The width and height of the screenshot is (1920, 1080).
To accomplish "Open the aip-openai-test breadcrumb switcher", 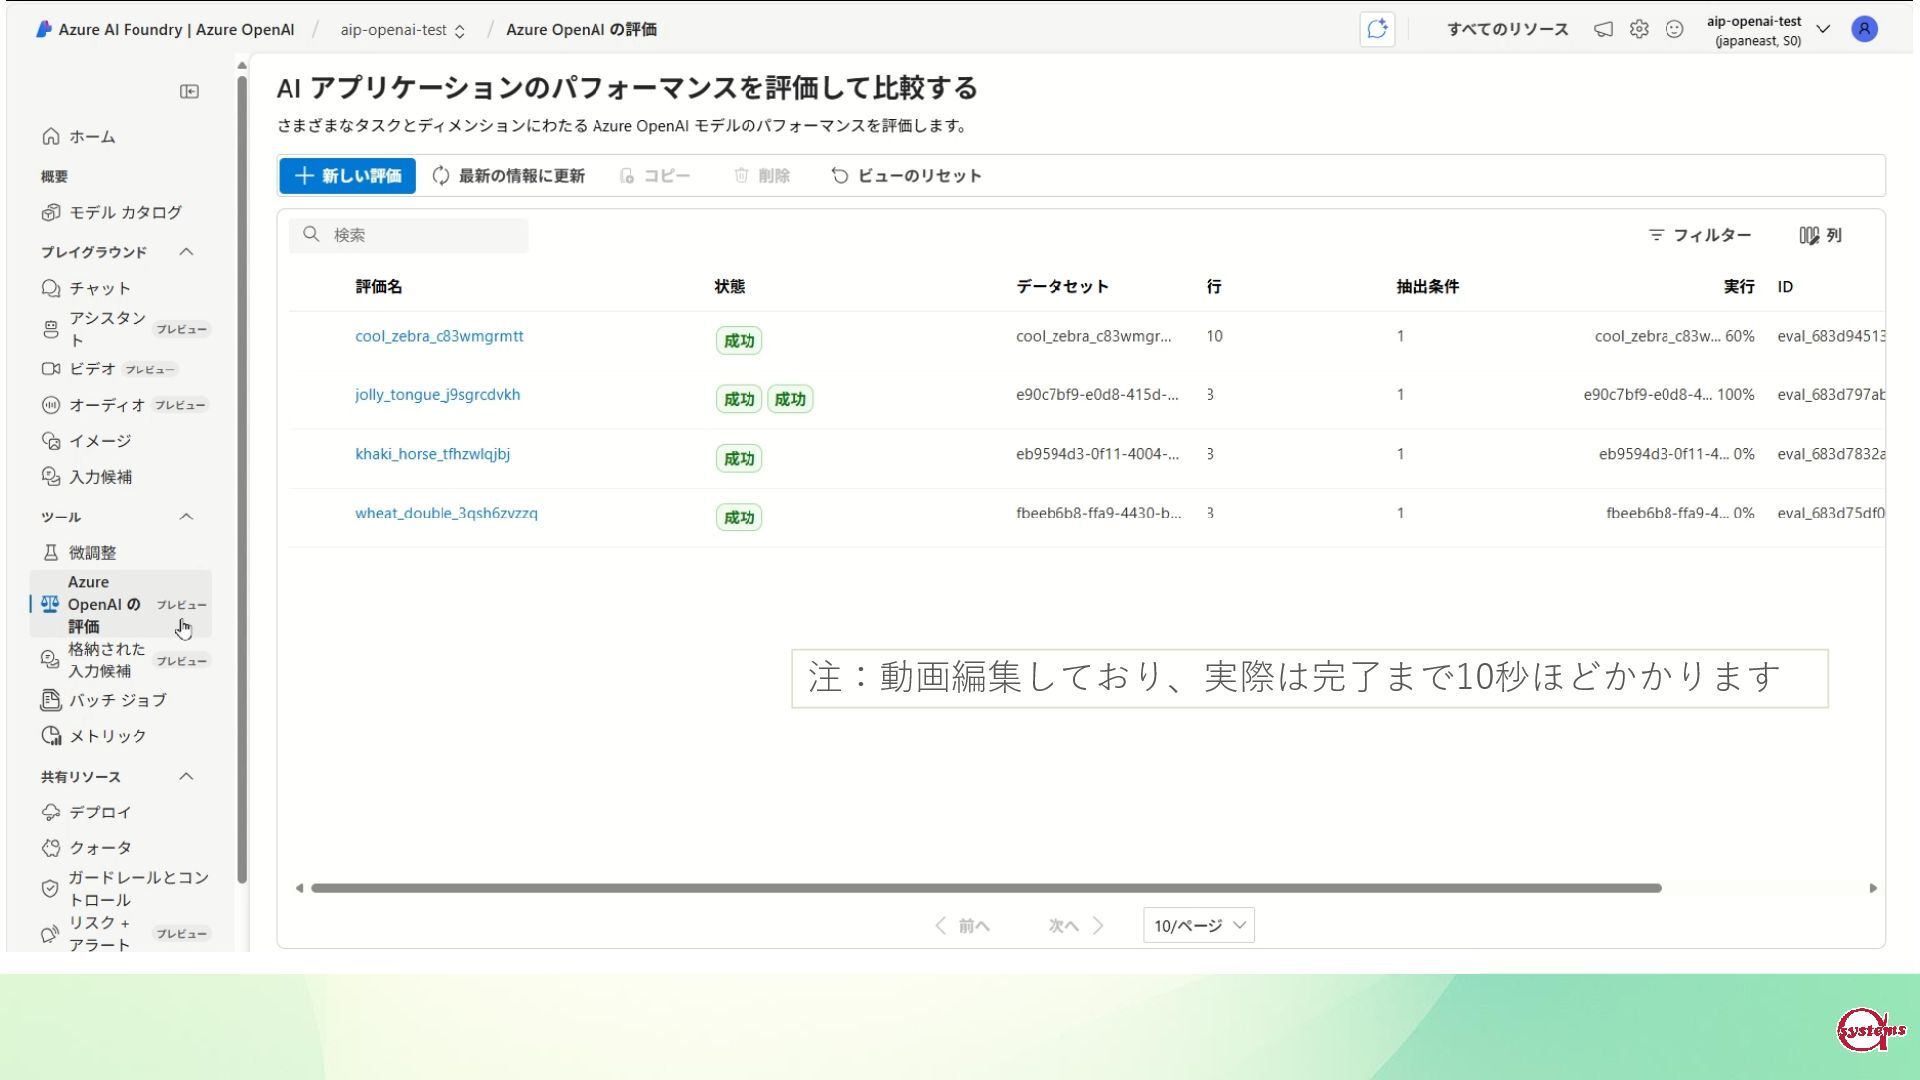I will [x=403, y=30].
